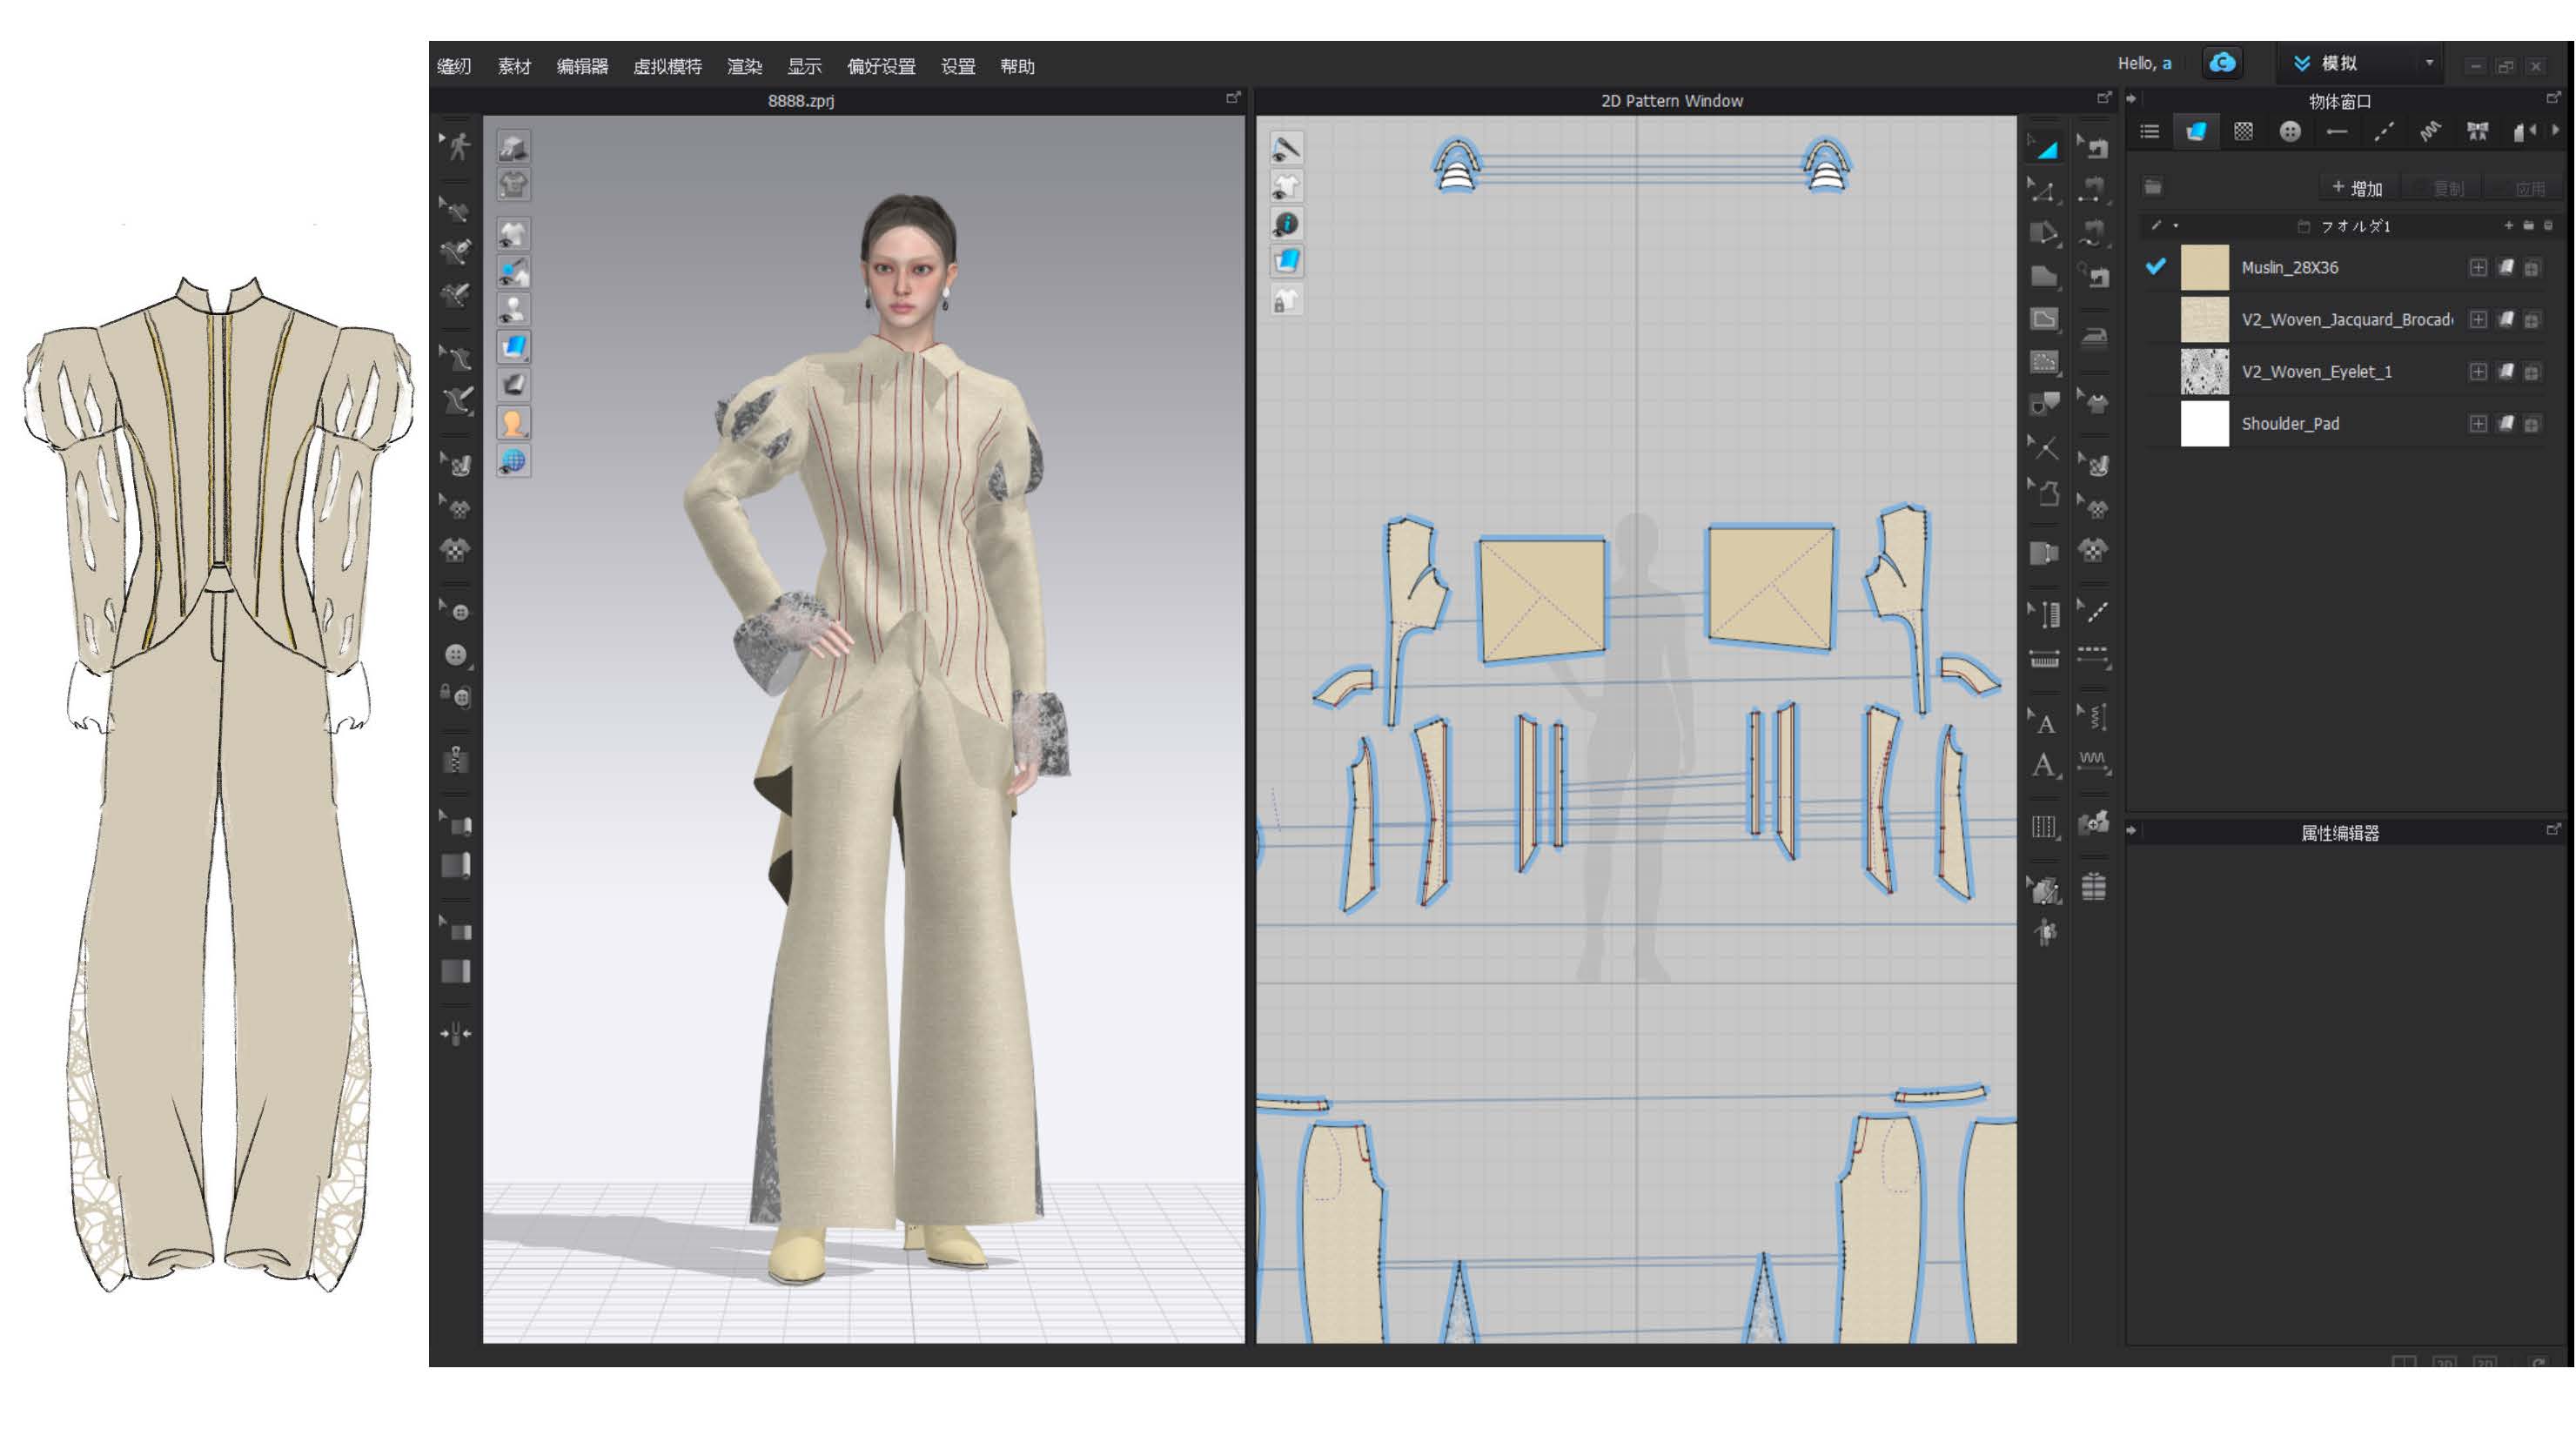Click the blue cloud sync icon
The width and height of the screenshot is (2576, 1449).
tap(2221, 63)
